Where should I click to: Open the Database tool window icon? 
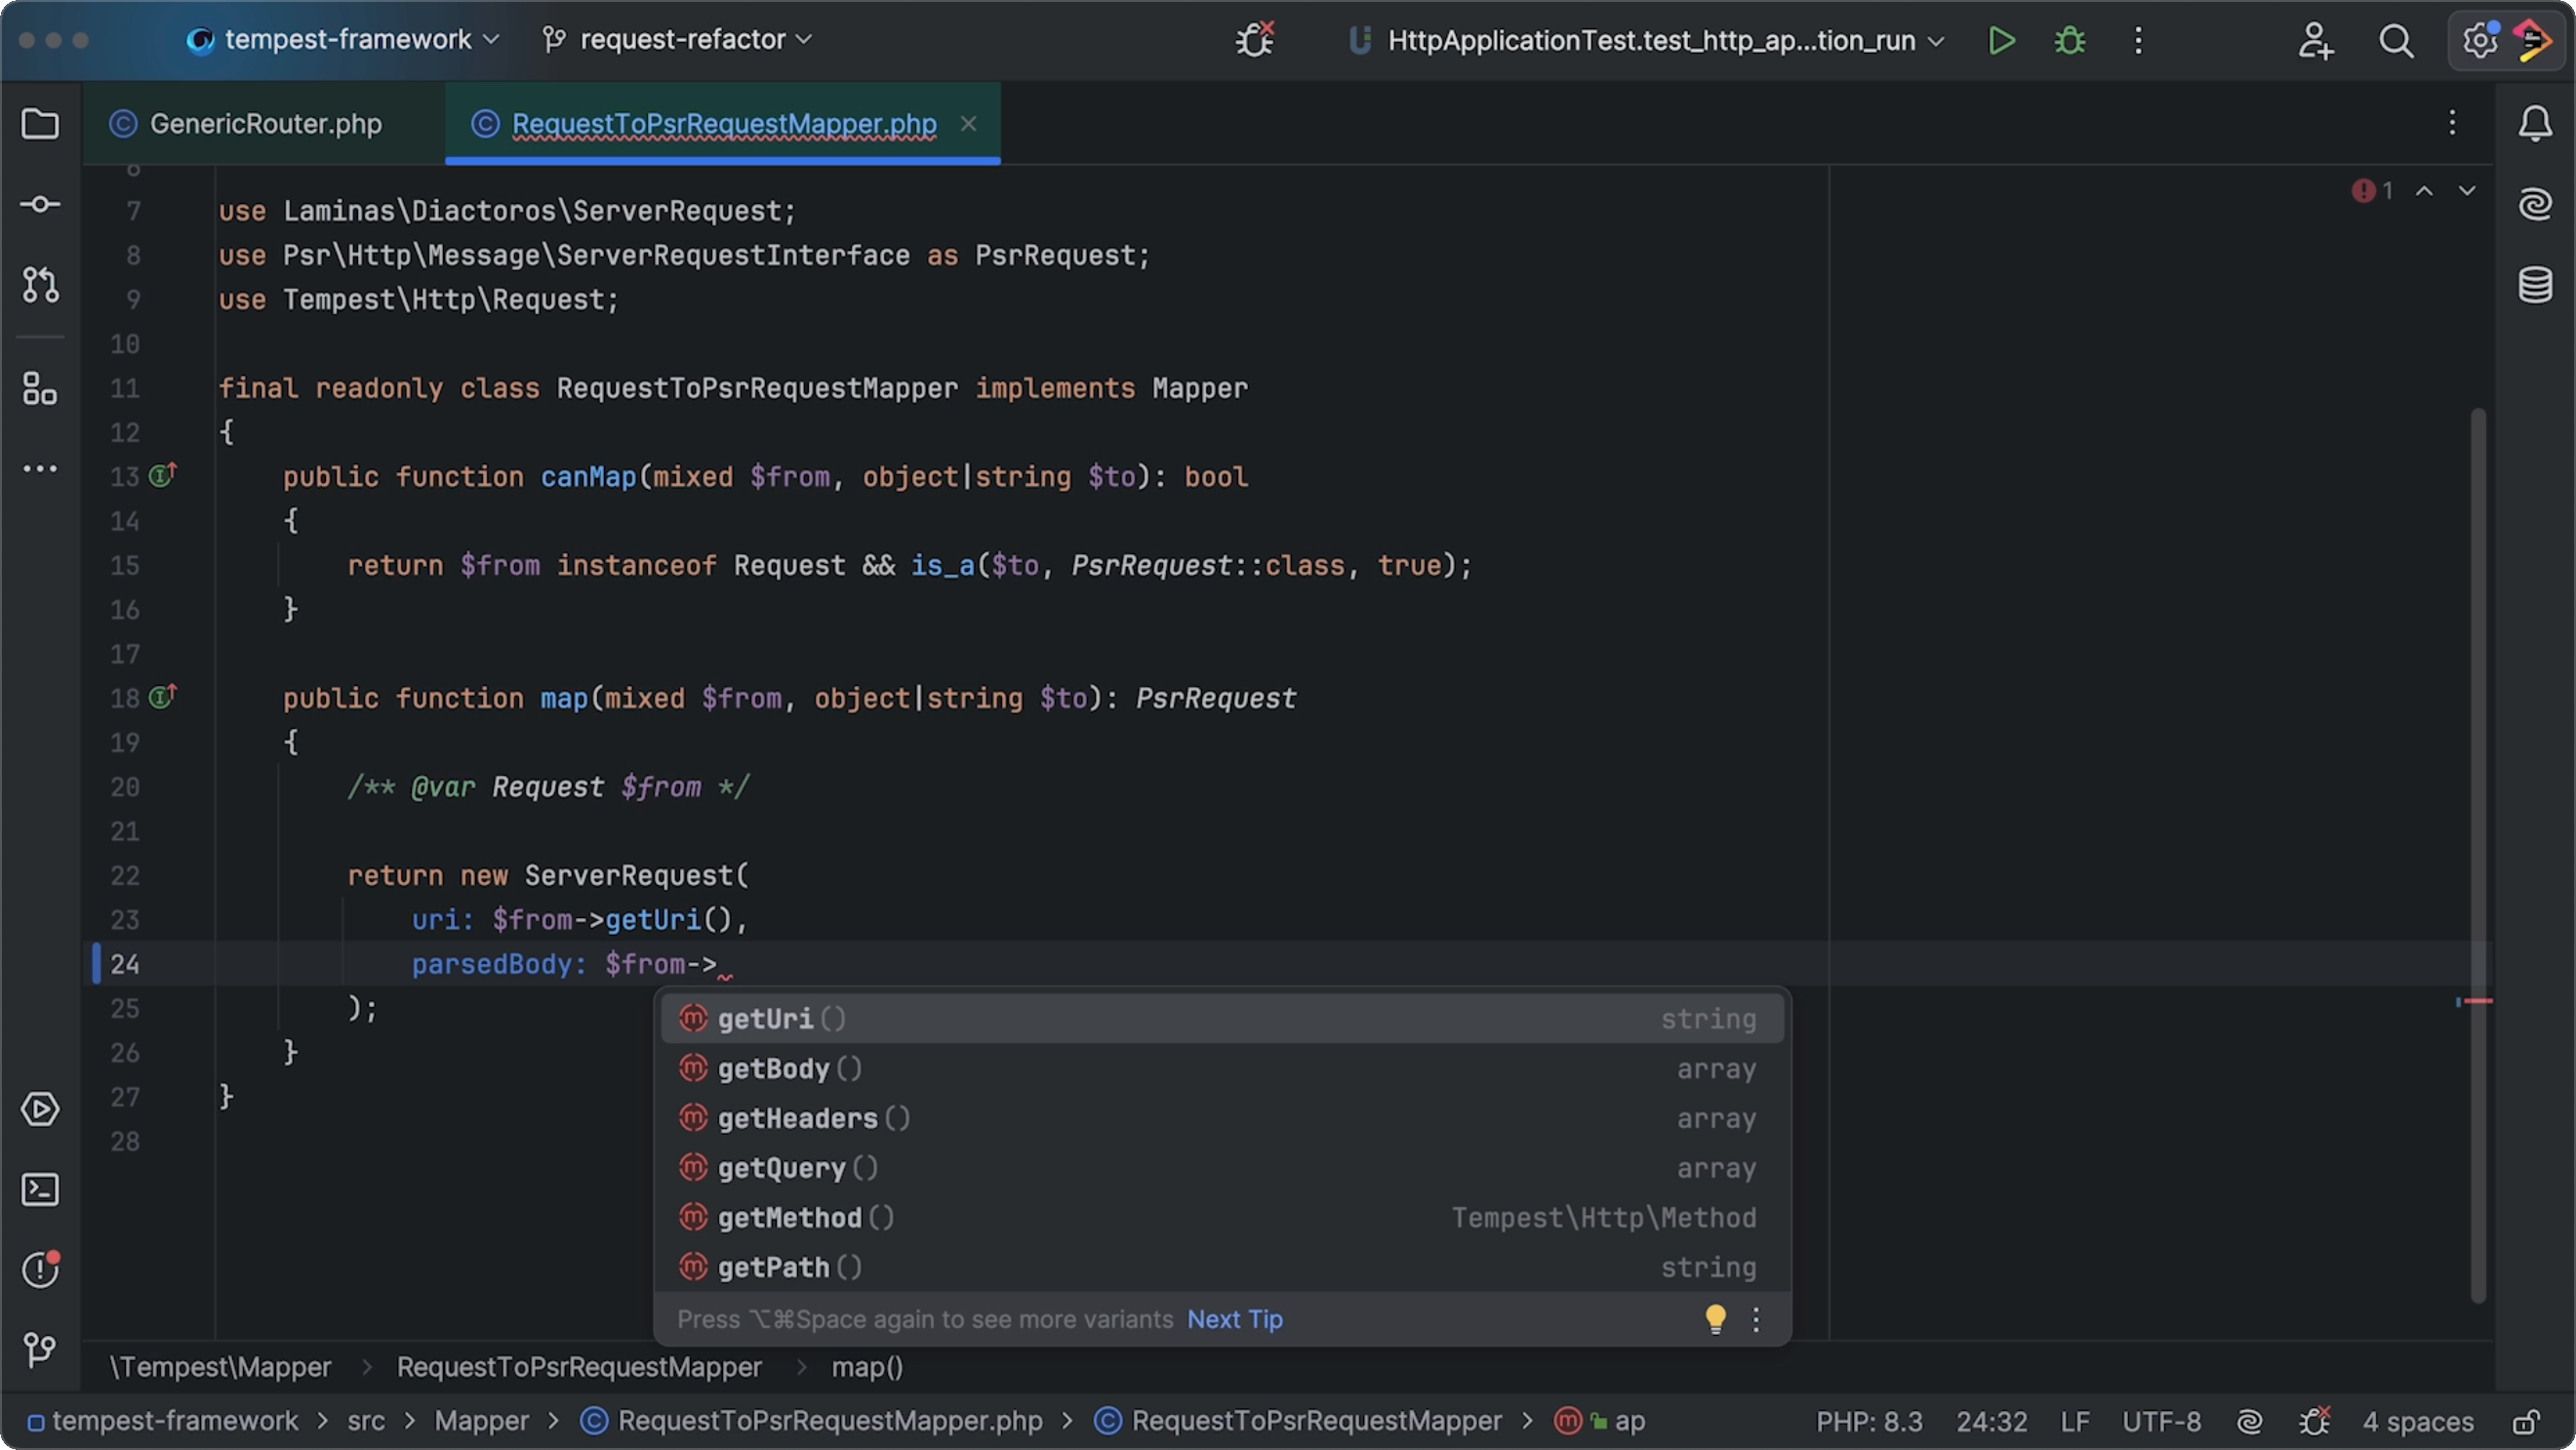pyautogui.click(x=2534, y=285)
